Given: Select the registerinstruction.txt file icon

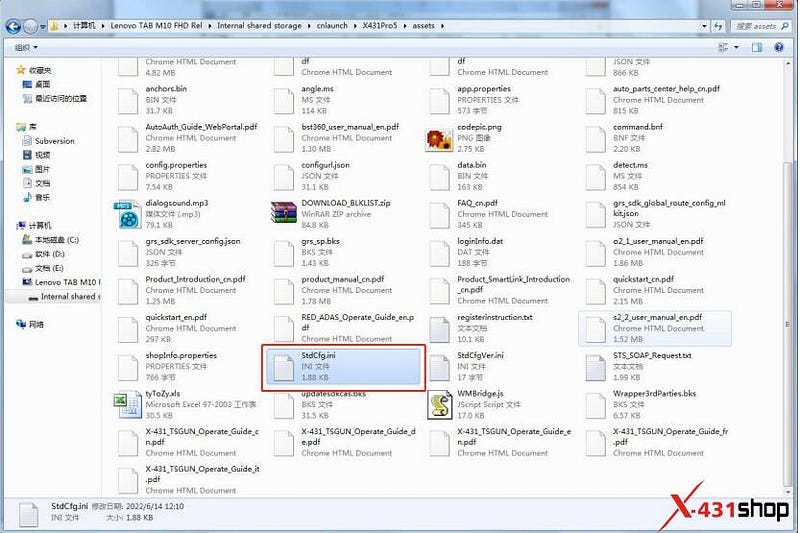Looking at the screenshot, I should tap(440, 329).
